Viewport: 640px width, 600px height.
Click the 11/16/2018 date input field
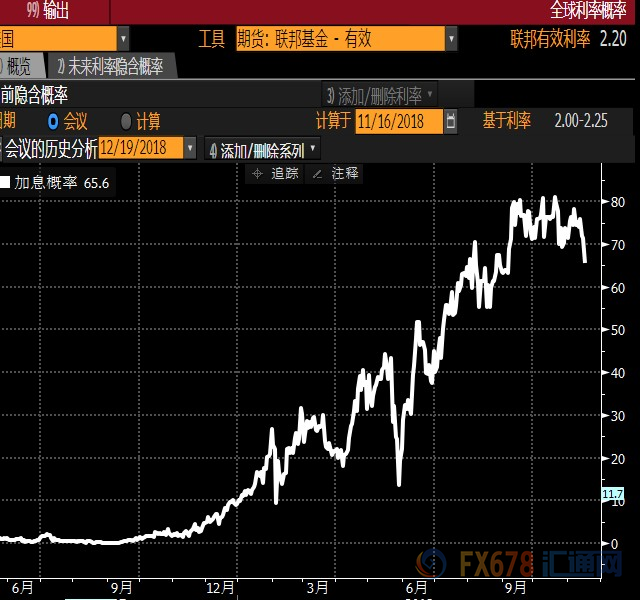pos(398,121)
